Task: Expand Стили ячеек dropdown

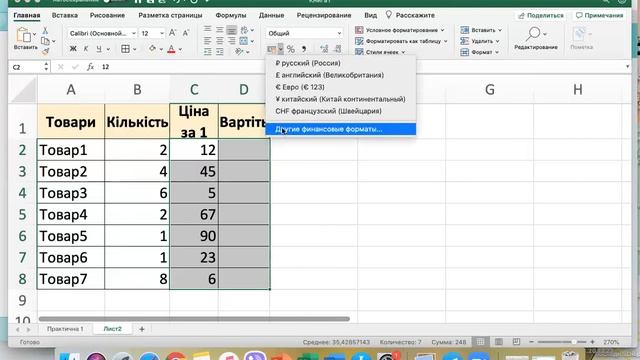Action: click(403, 52)
